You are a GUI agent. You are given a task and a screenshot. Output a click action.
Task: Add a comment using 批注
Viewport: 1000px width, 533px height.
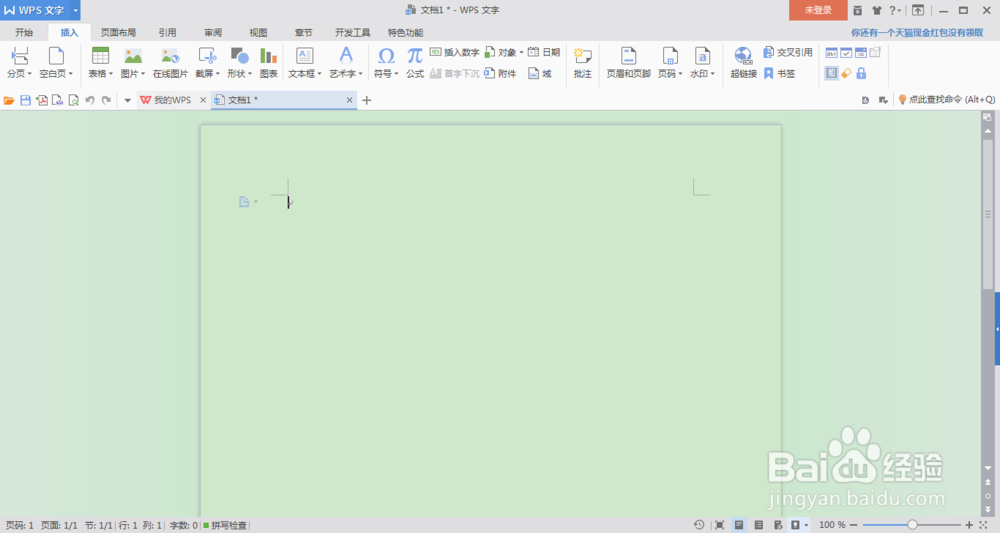coord(582,62)
